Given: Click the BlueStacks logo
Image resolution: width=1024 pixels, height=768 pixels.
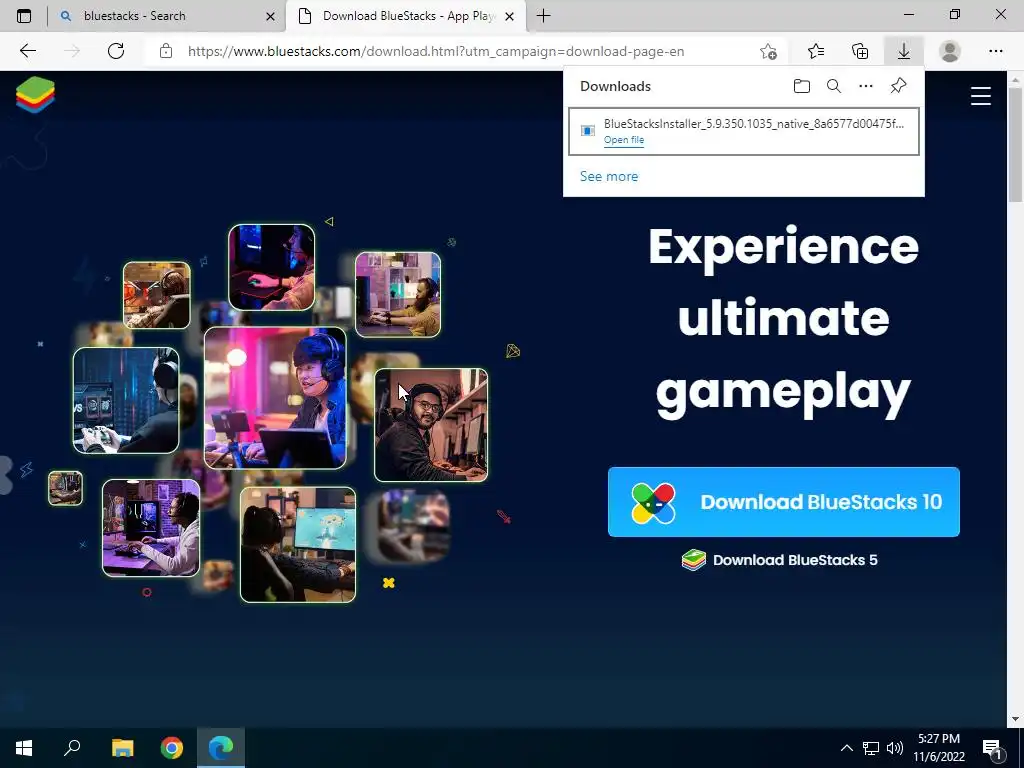Looking at the screenshot, I should (x=35, y=95).
